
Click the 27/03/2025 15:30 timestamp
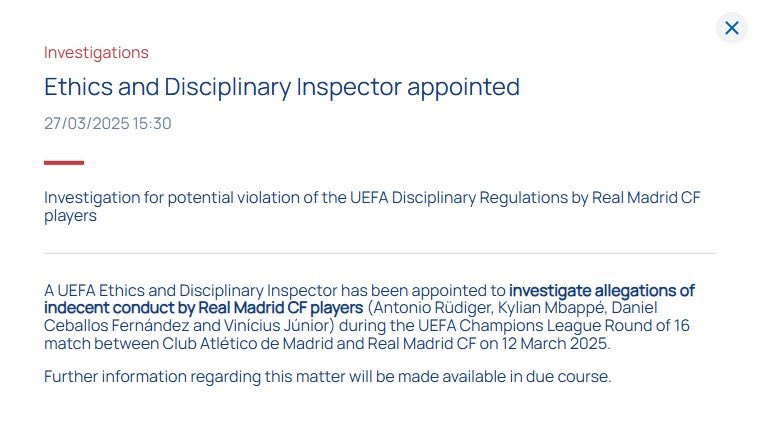coord(107,123)
